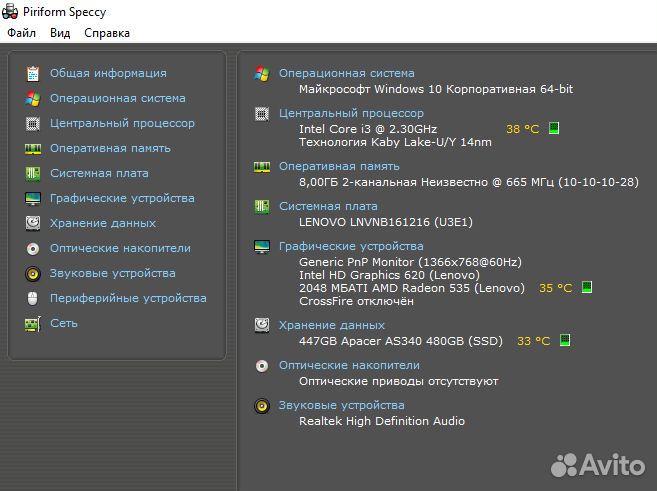Open Операционная система heading in summary panel
This screenshot has height=491, width=657.
pyautogui.click(x=347, y=73)
